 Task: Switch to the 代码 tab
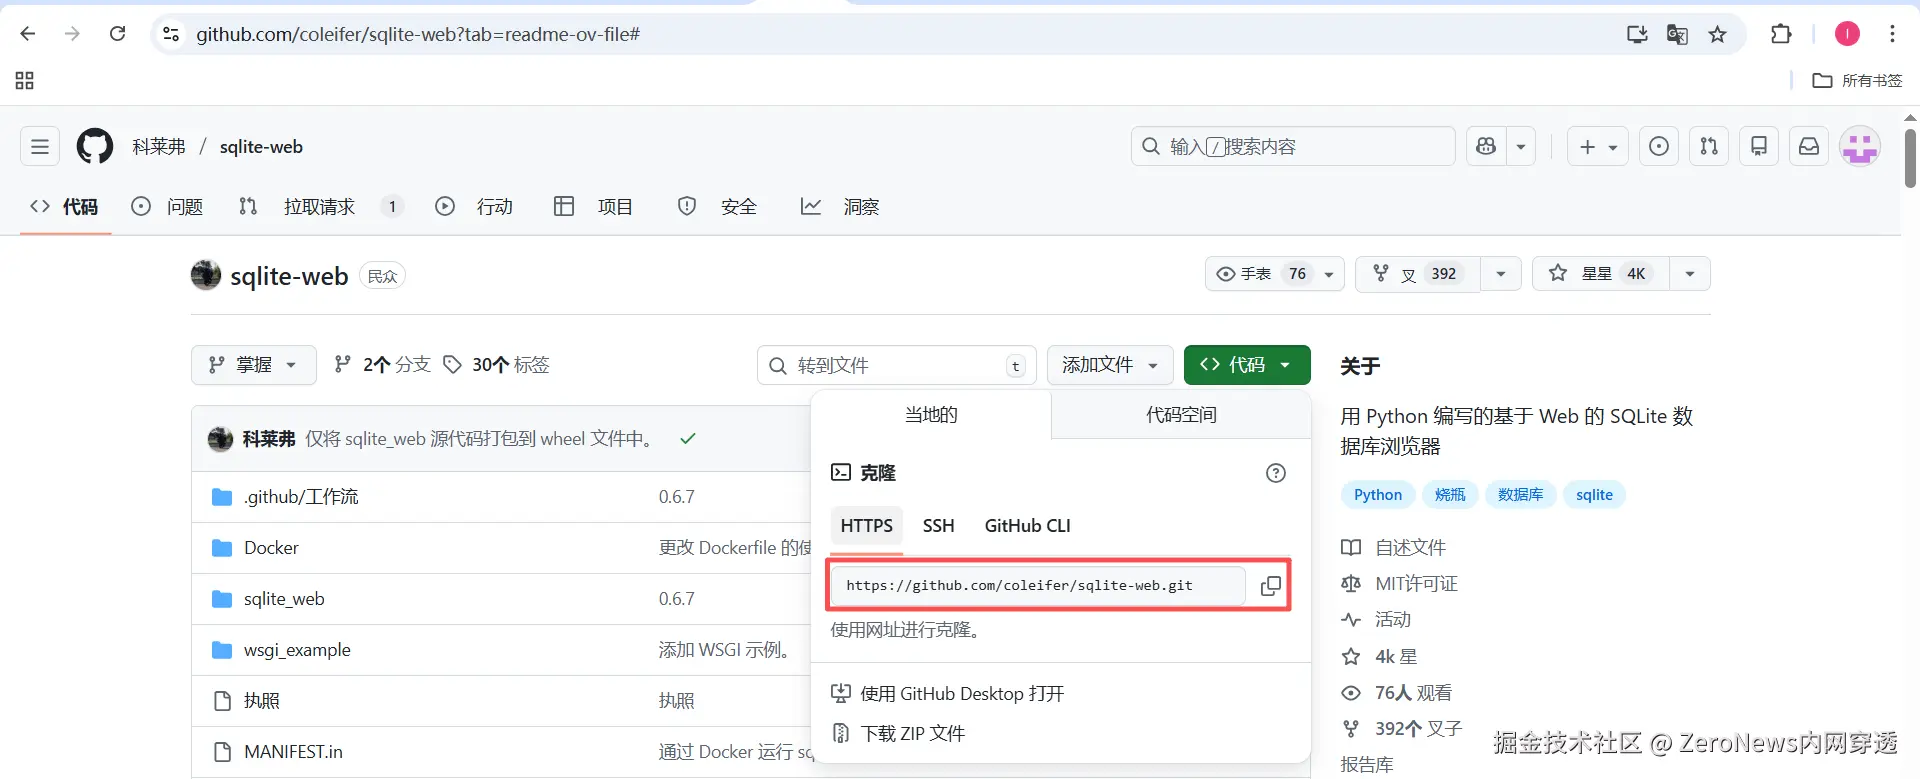coord(66,207)
